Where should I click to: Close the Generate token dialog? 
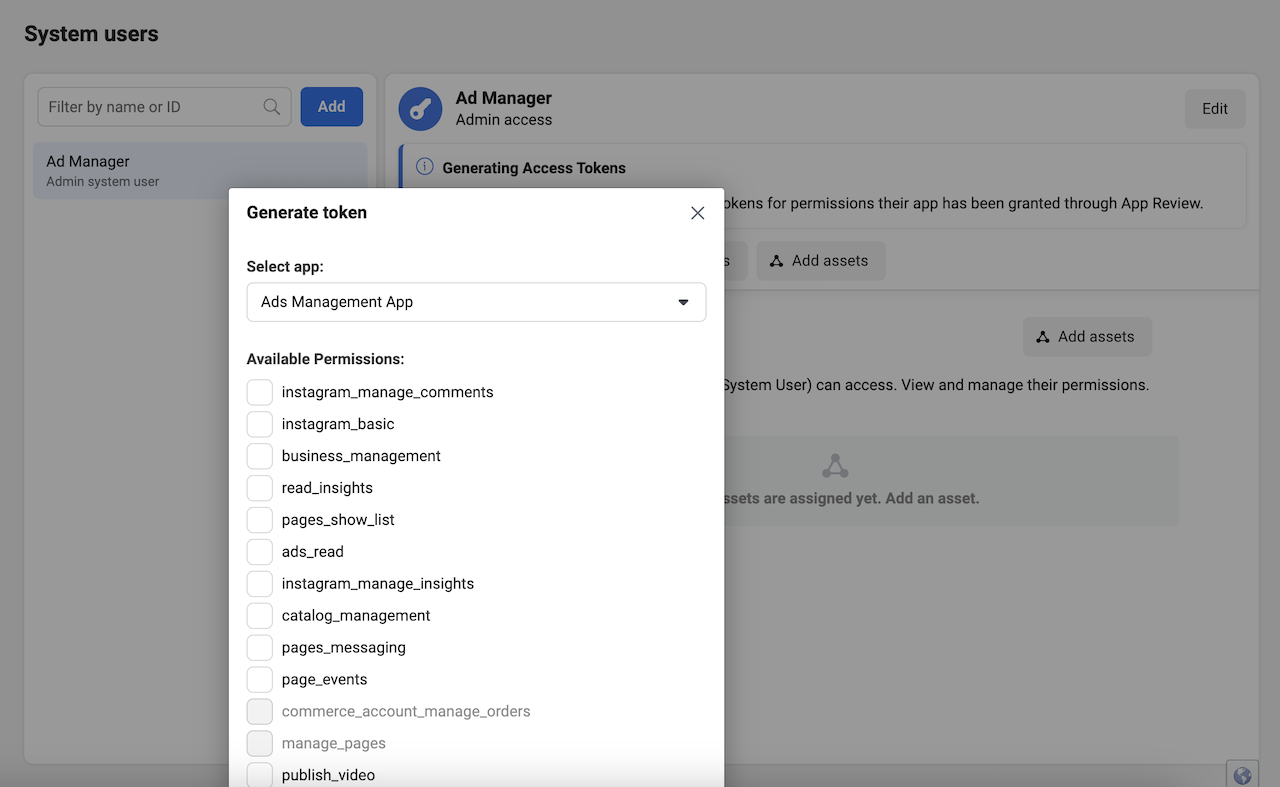point(698,213)
